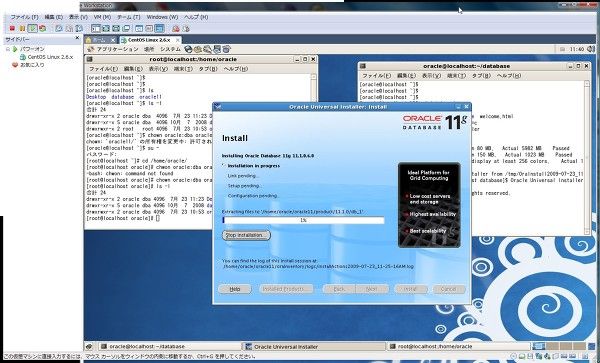Click the 'Extracting files to' status text
The height and width of the screenshot is (363, 600).
pos(293,212)
